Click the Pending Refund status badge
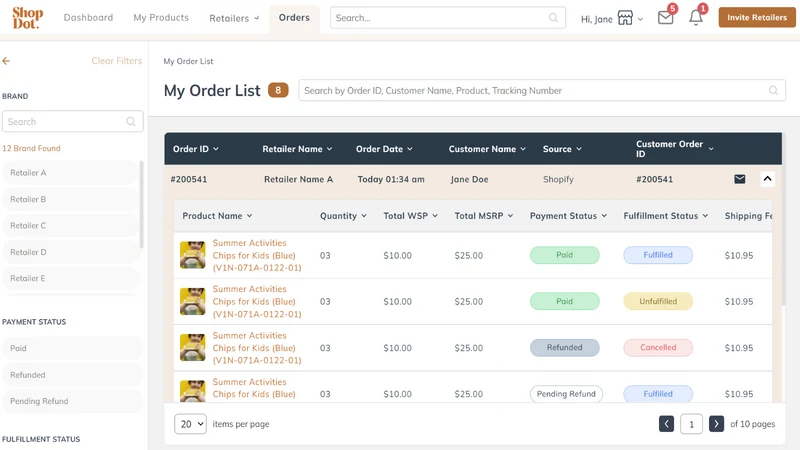800x450 pixels. tap(566, 394)
